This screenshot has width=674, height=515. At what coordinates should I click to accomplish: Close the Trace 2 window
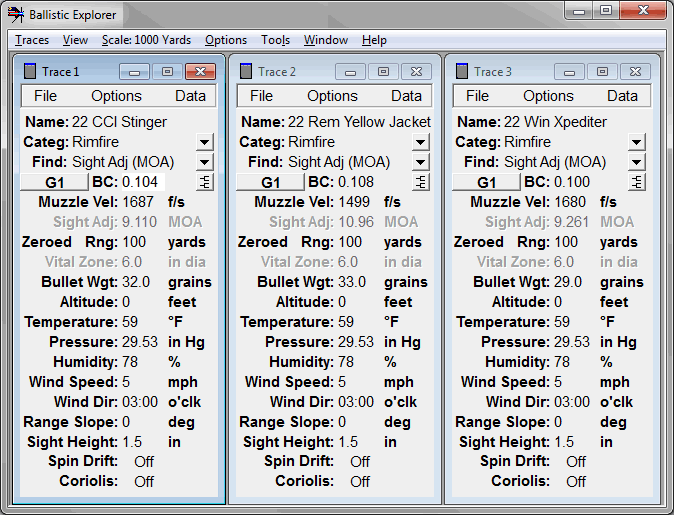tap(416, 72)
